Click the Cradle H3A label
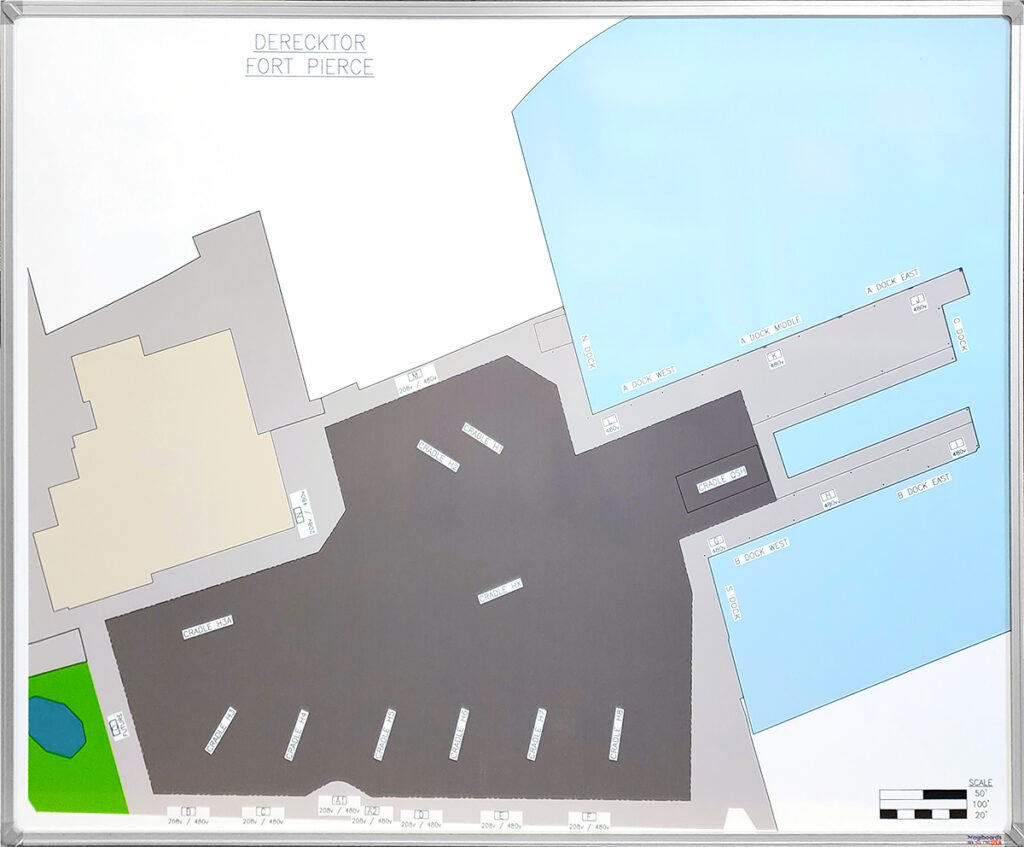This screenshot has width=1024, height=847. pos(208,627)
